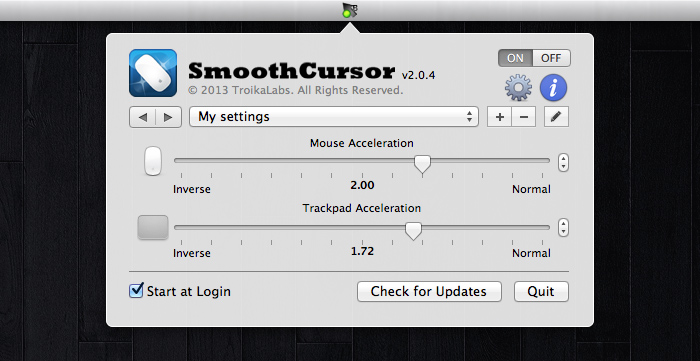Open the gear settings icon
The image size is (700, 361).
click(518, 87)
